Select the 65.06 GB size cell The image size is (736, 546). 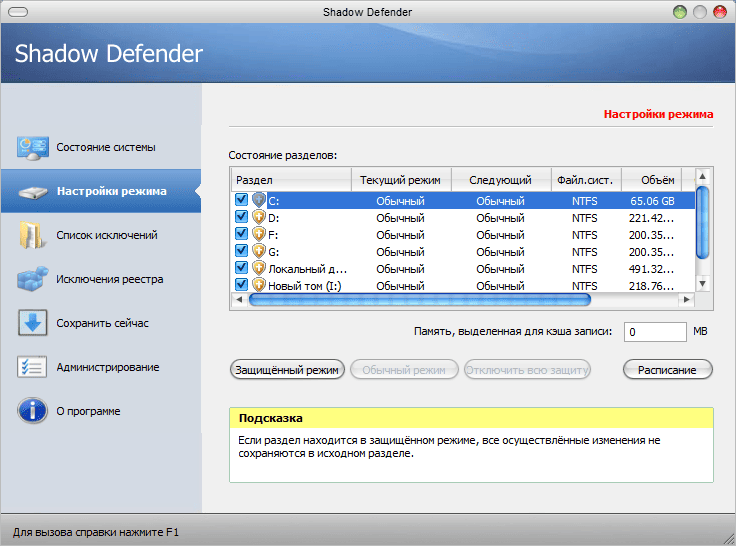tap(652, 201)
